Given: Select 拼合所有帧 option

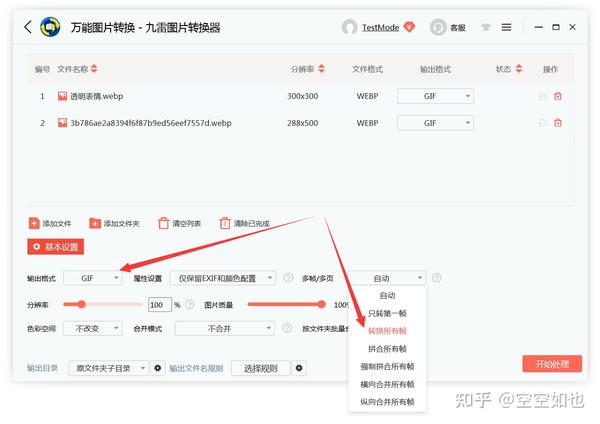Looking at the screenshot, I should pyautogui.click(x=387, y=349).
